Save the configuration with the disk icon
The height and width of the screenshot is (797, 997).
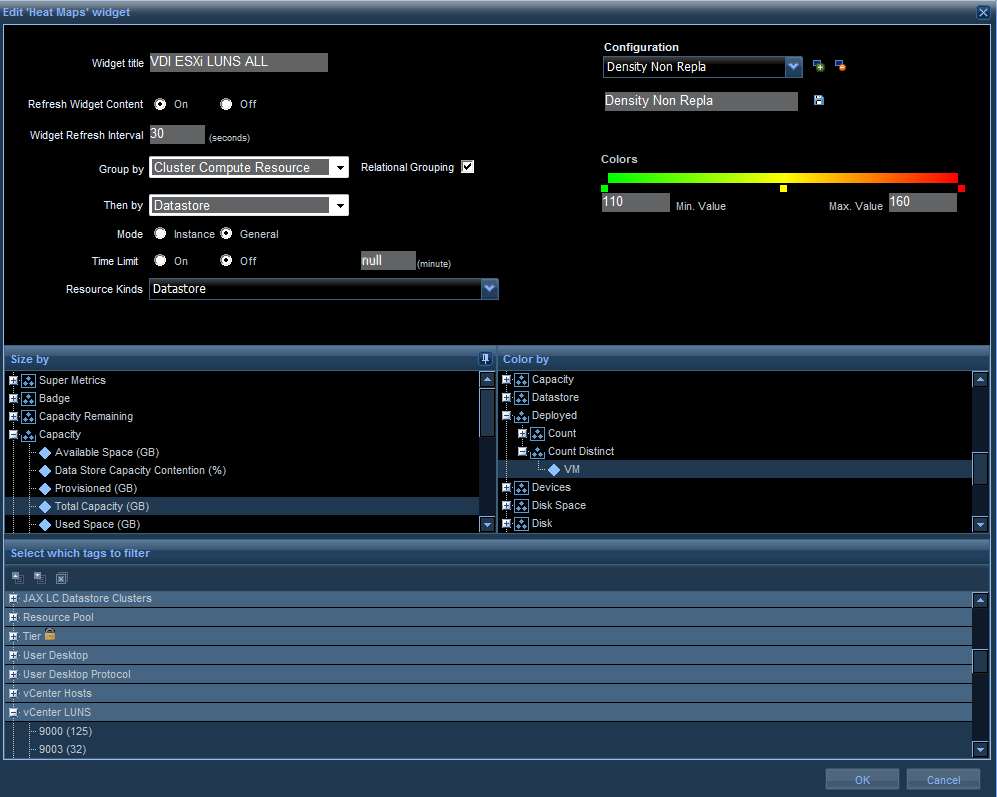click(x=819, y=101)
